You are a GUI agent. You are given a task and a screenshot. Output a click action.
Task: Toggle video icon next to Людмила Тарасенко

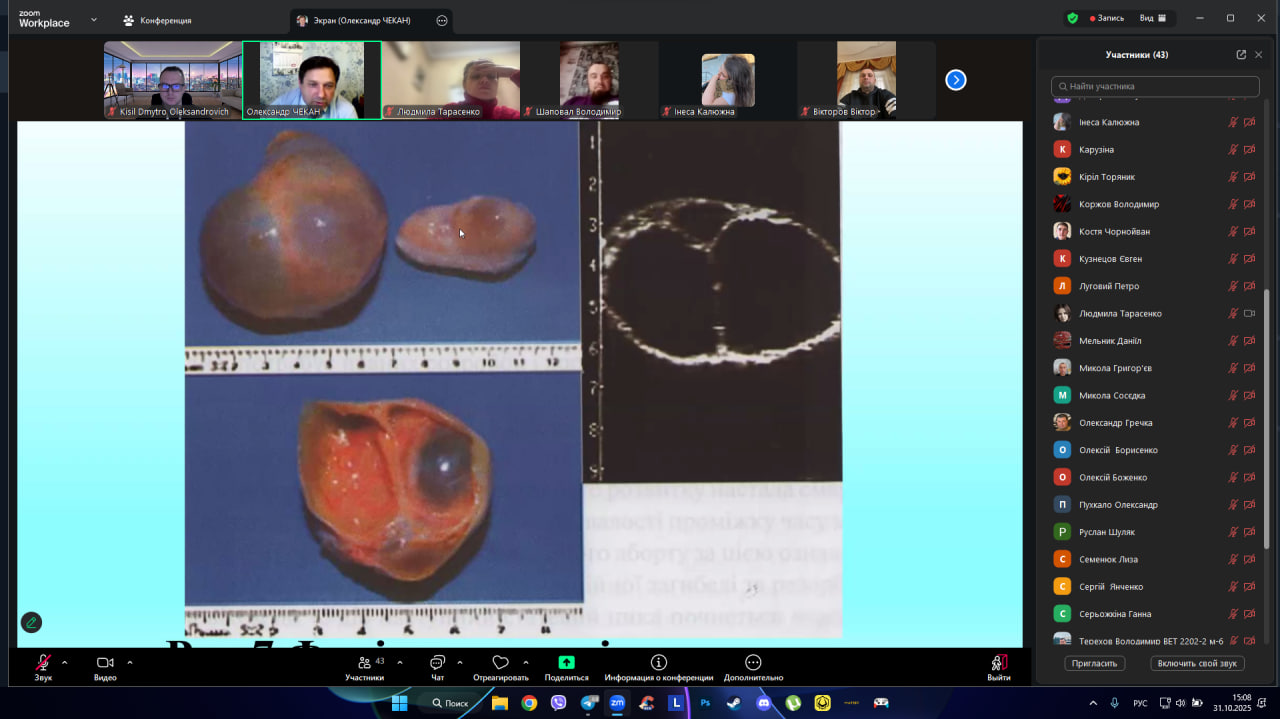(1249, 313)
